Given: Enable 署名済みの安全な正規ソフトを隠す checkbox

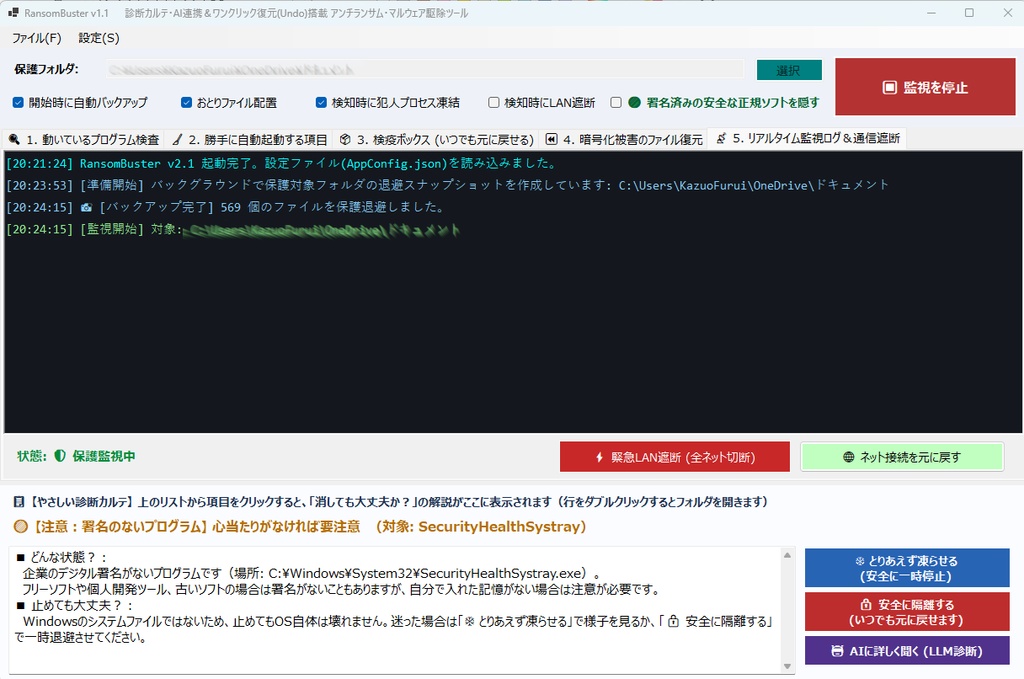Looking at the screenshot, I should 616,103.
